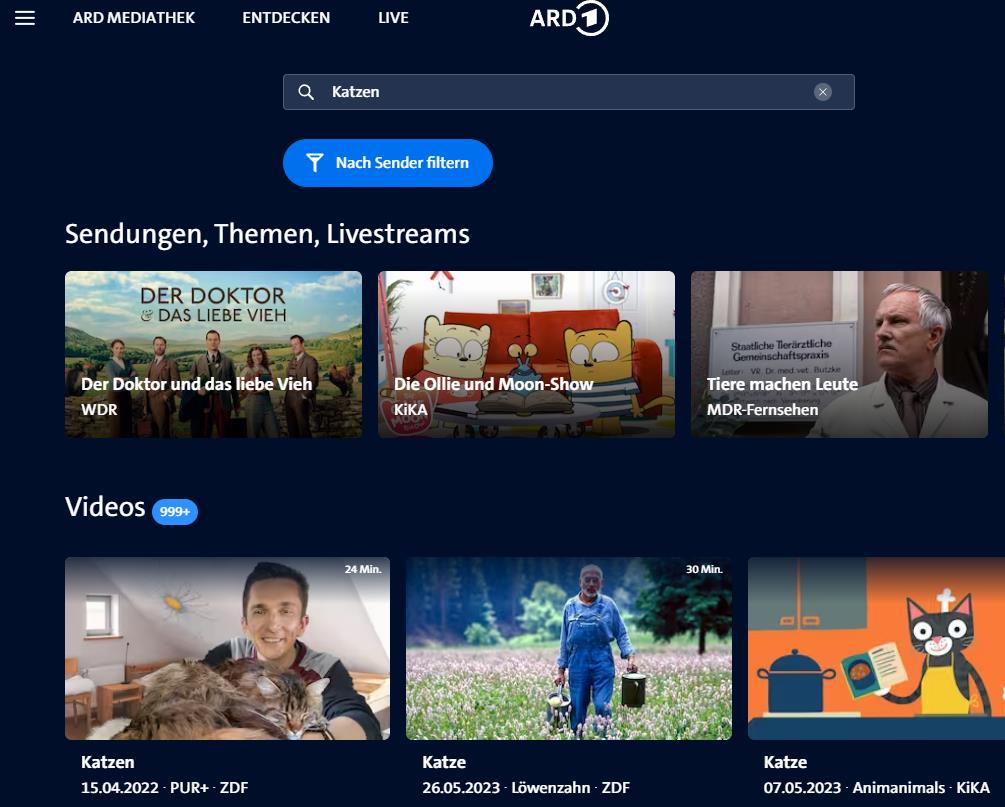Open Die Ollie und Moon-Show tile
Image resolution: width=1005 pixels, height=807 pixels.
point(526,354)
